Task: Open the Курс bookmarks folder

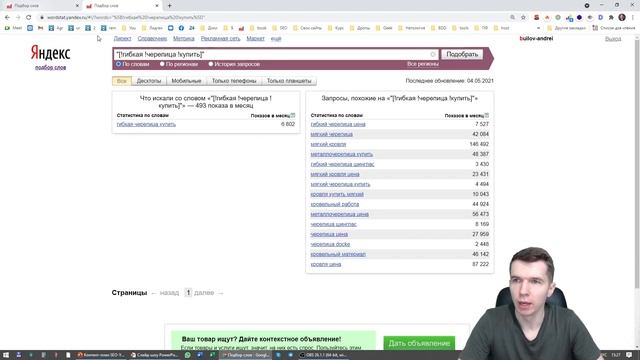Action: click(x=336, y=28)
